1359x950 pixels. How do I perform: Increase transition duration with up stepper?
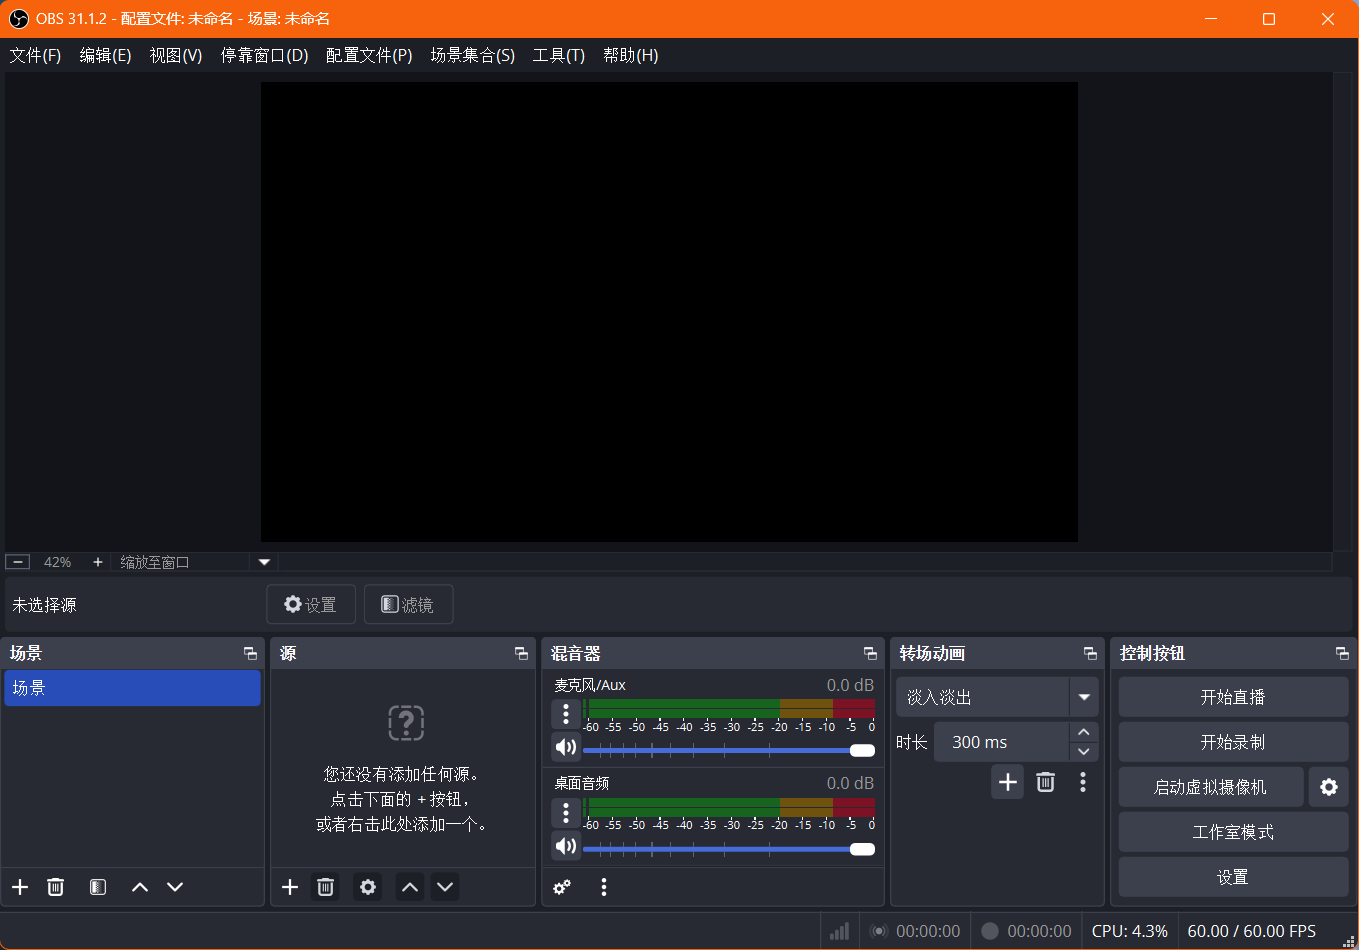[x=1082, y=732]
